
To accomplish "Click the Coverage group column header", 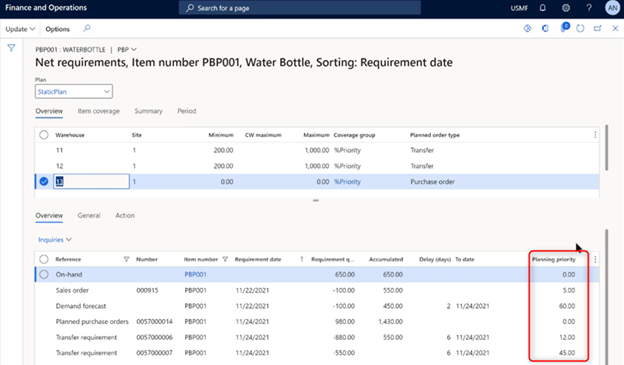I will coord(354,135).
